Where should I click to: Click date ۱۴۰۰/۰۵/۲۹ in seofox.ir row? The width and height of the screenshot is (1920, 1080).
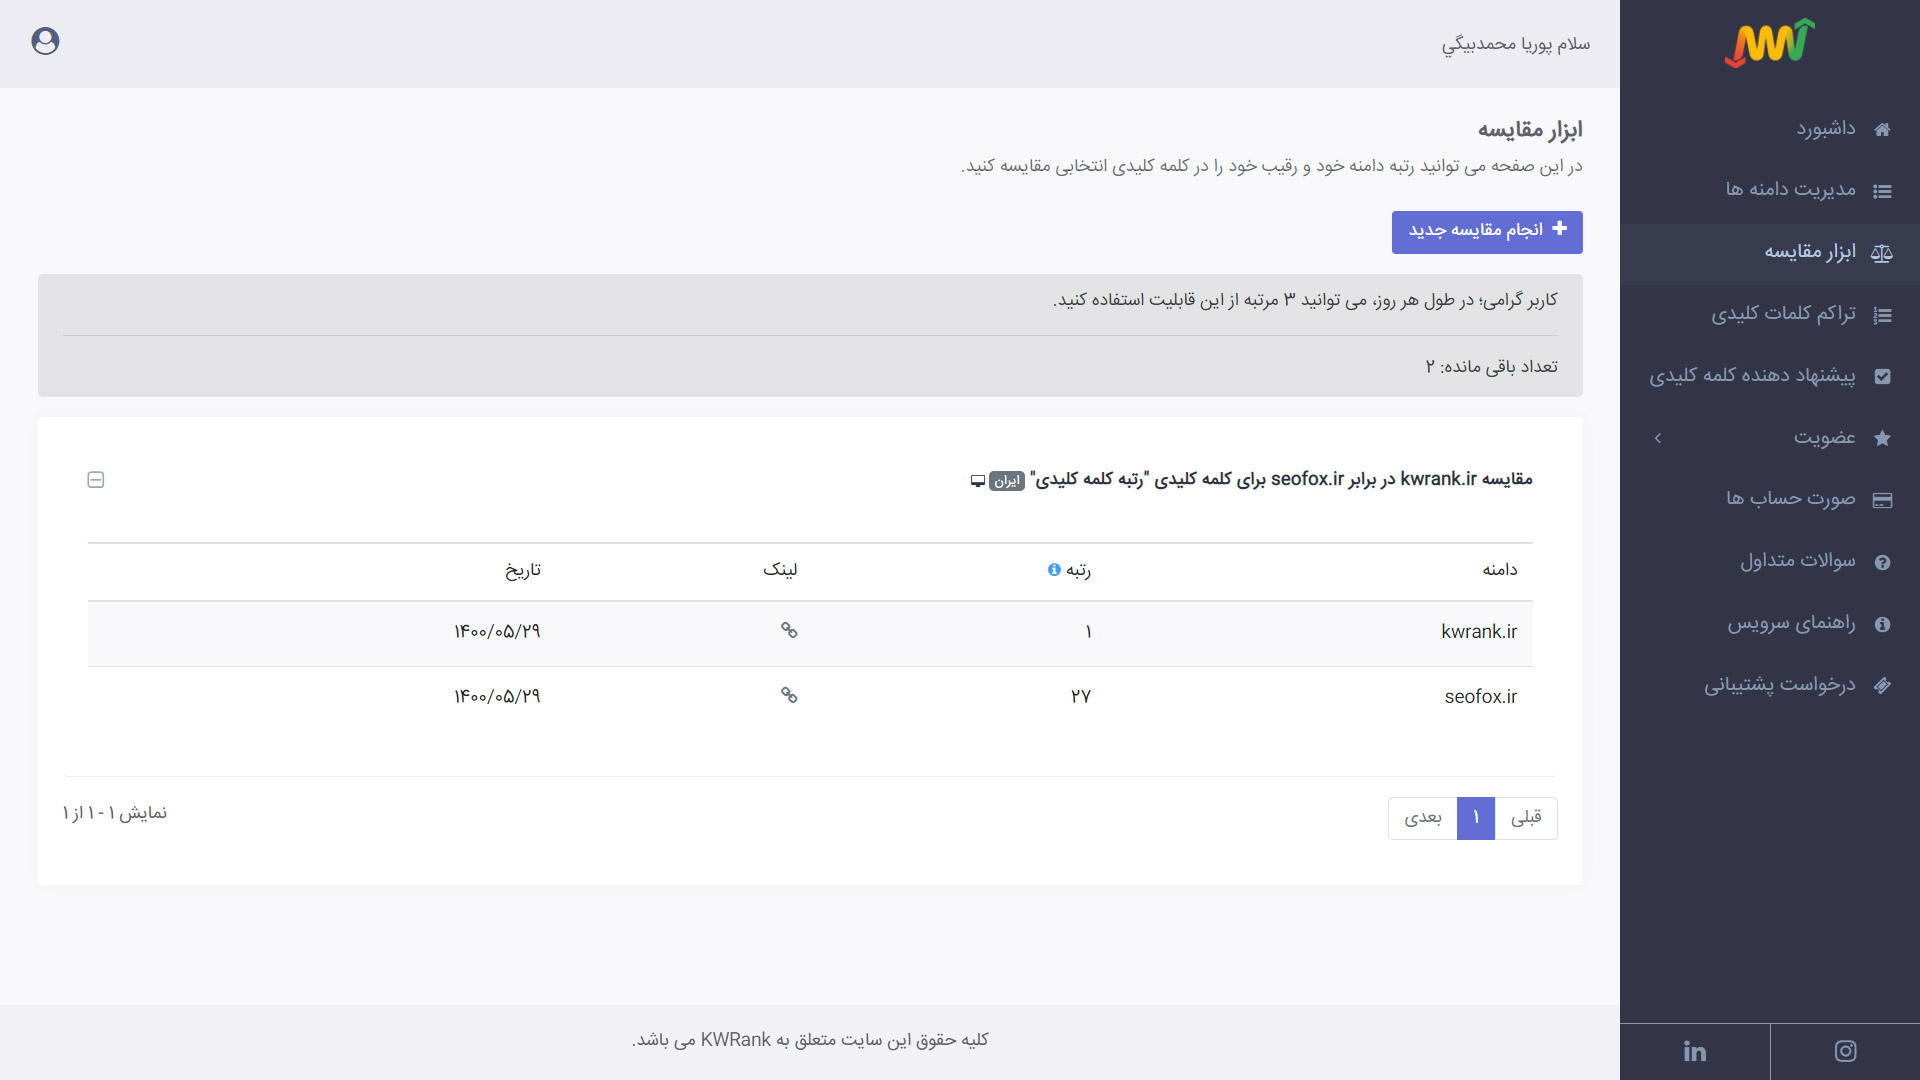pos(497,697)
